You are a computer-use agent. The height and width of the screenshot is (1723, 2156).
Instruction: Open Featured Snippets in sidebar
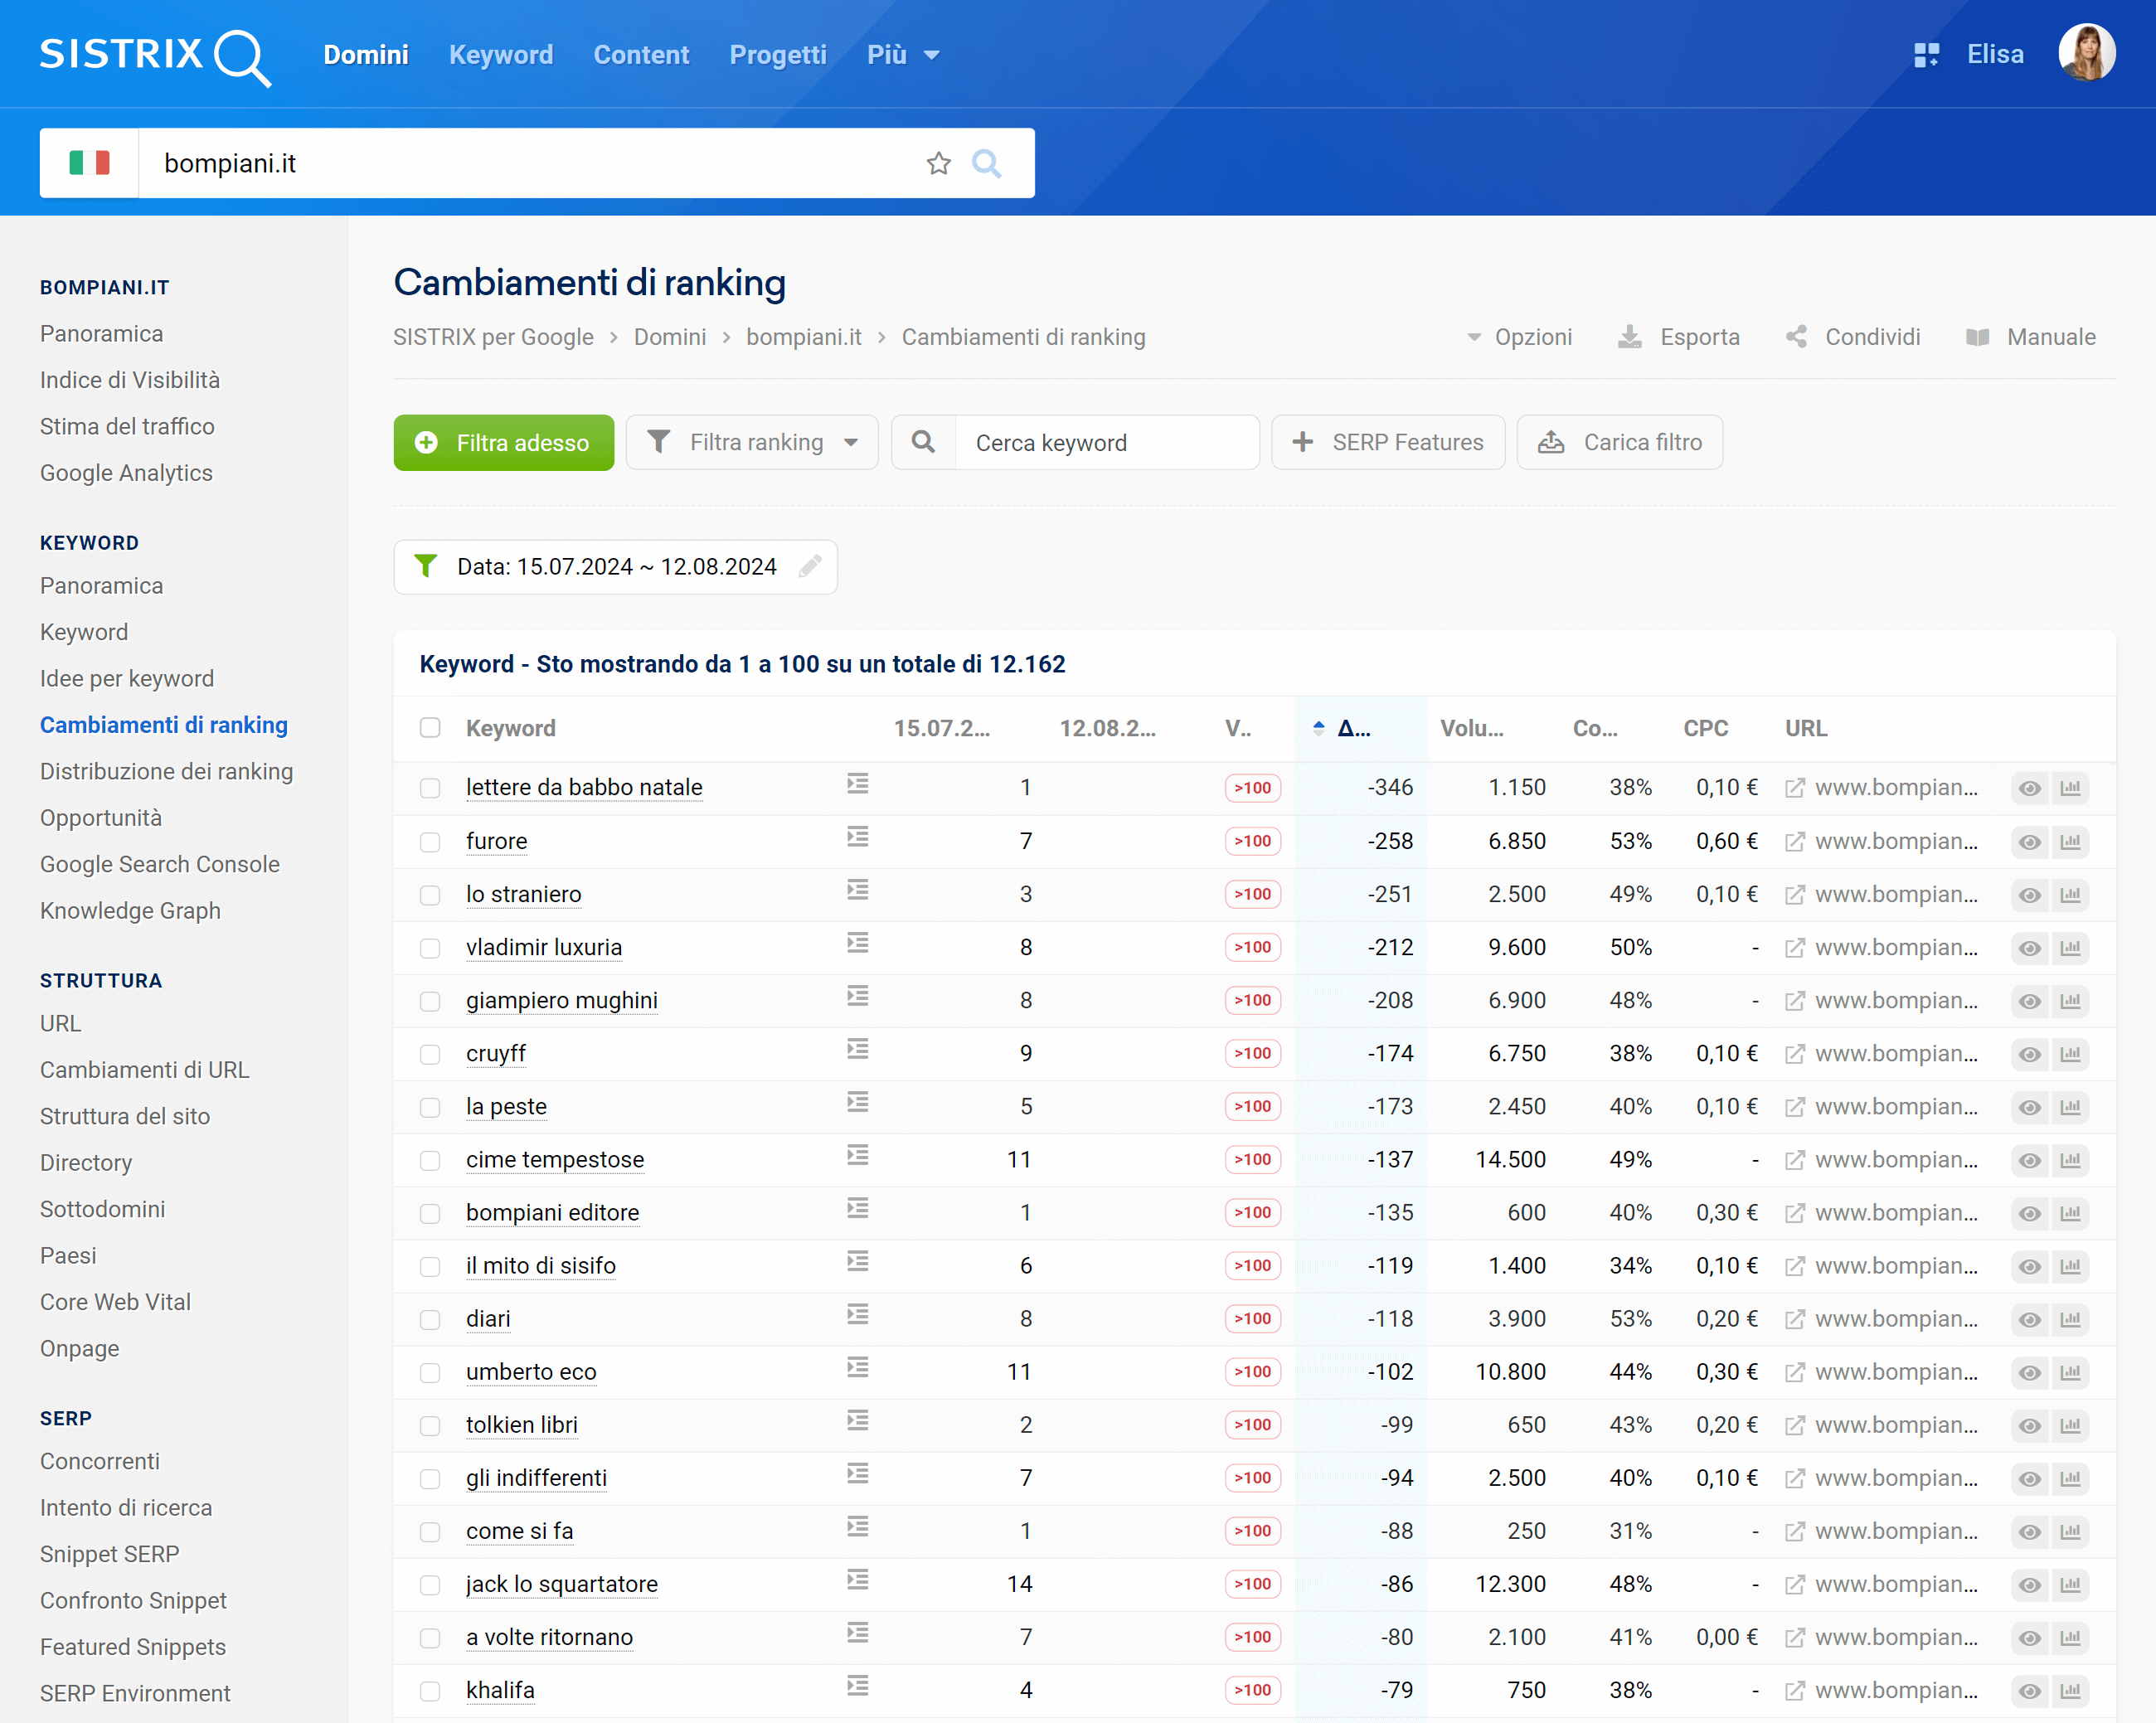click(133, 1646)
